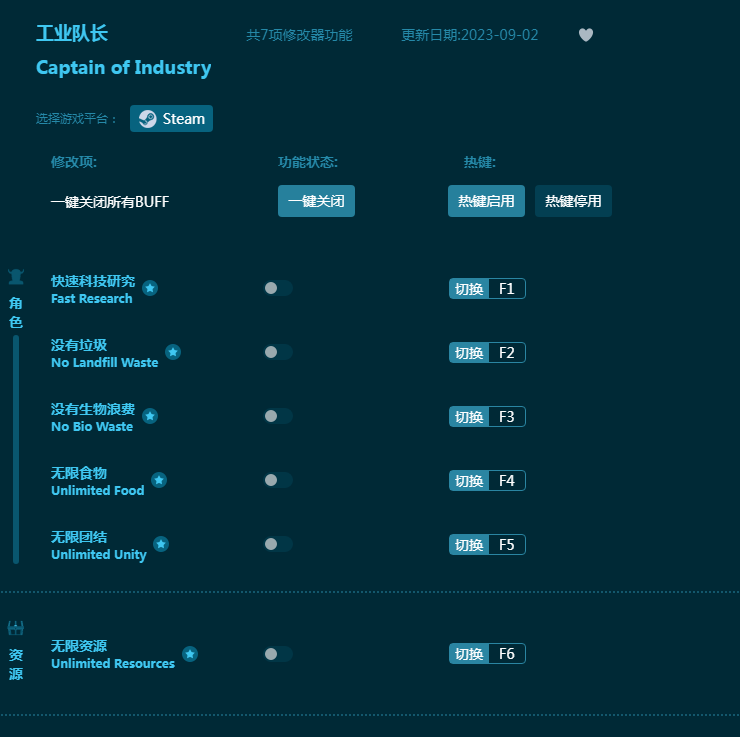Enable the Unlimited Food switch
The image size is (740, 737).
[x=278, y=480]
